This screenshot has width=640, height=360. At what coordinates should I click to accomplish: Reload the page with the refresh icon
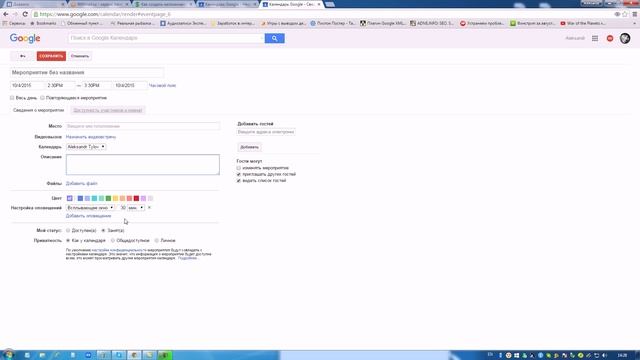[25, 14]
